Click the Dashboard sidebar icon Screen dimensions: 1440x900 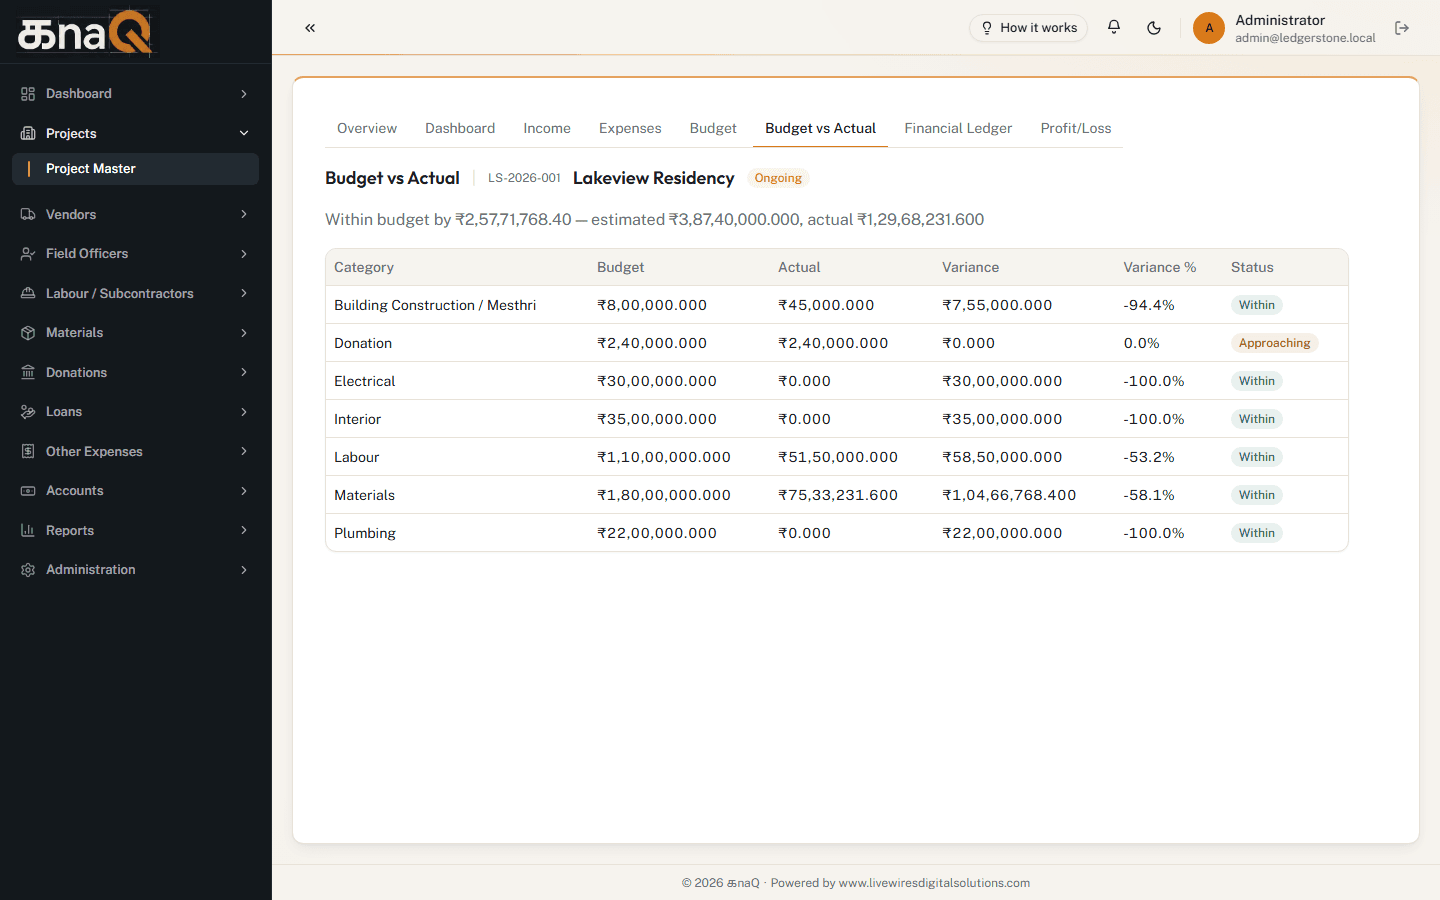28,94
